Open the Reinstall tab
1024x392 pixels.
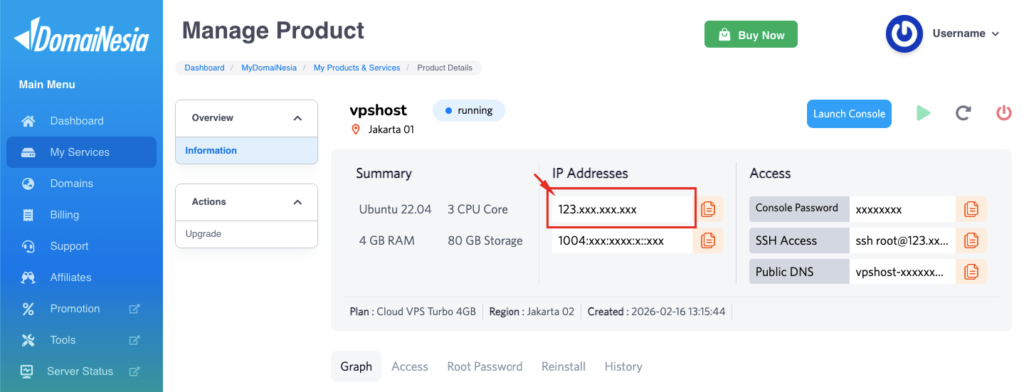(563, 367)
